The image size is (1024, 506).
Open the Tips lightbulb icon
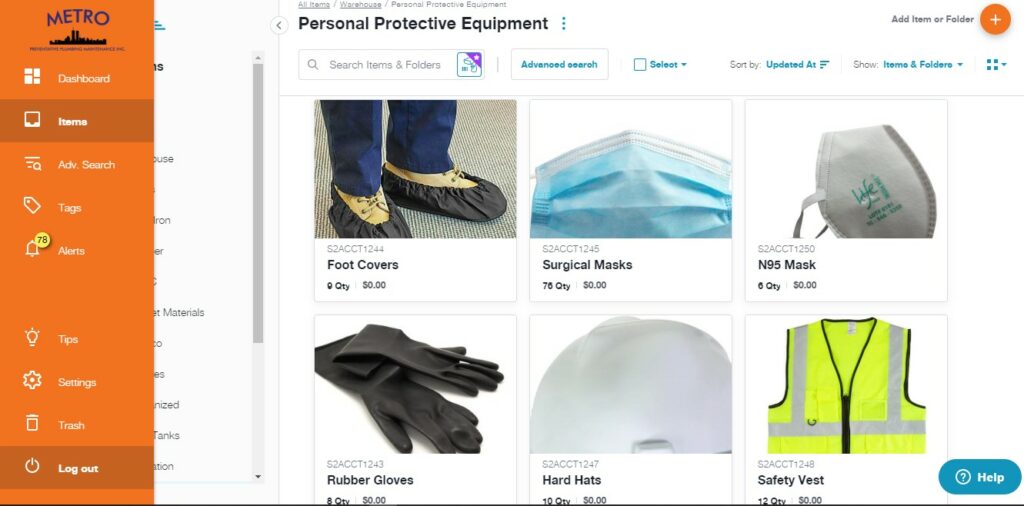(x=32, y=338)
